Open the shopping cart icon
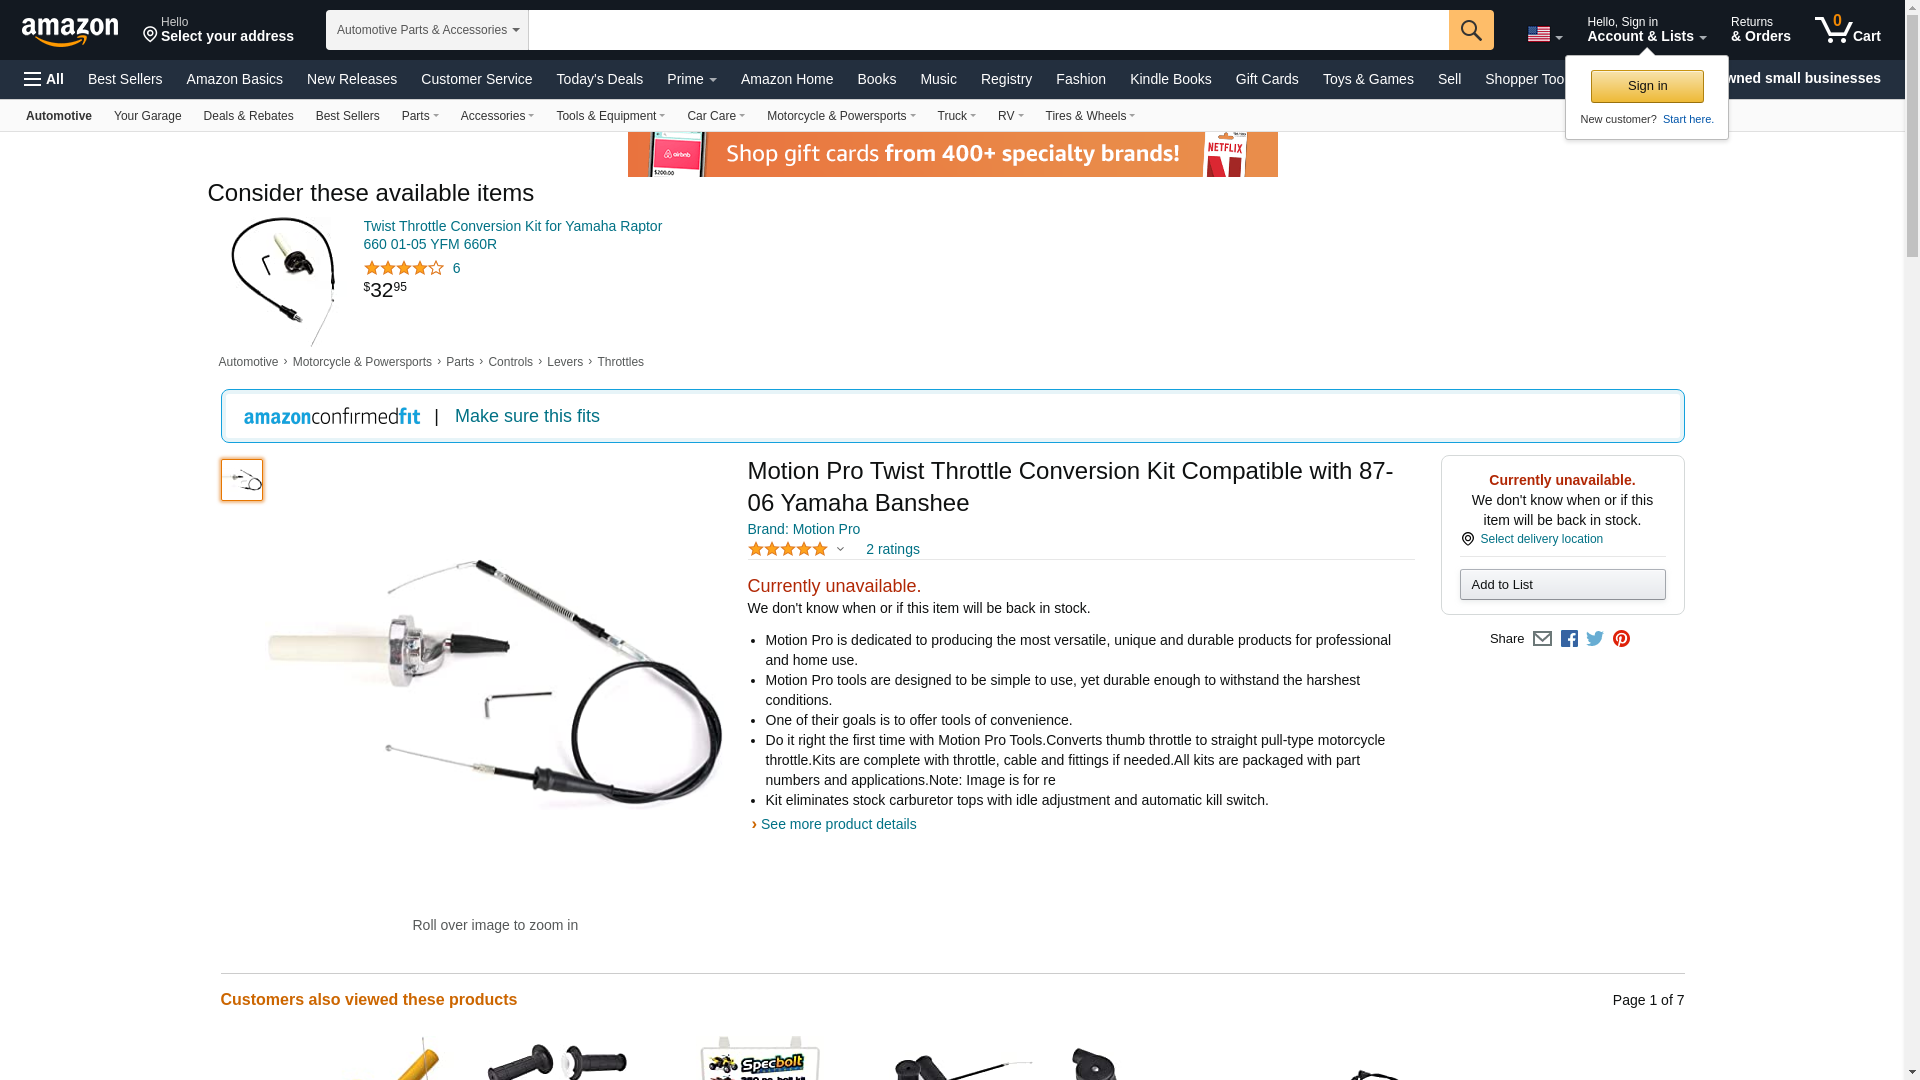The width and height of the screenshot is (1920, 1080). [1848, 29]
